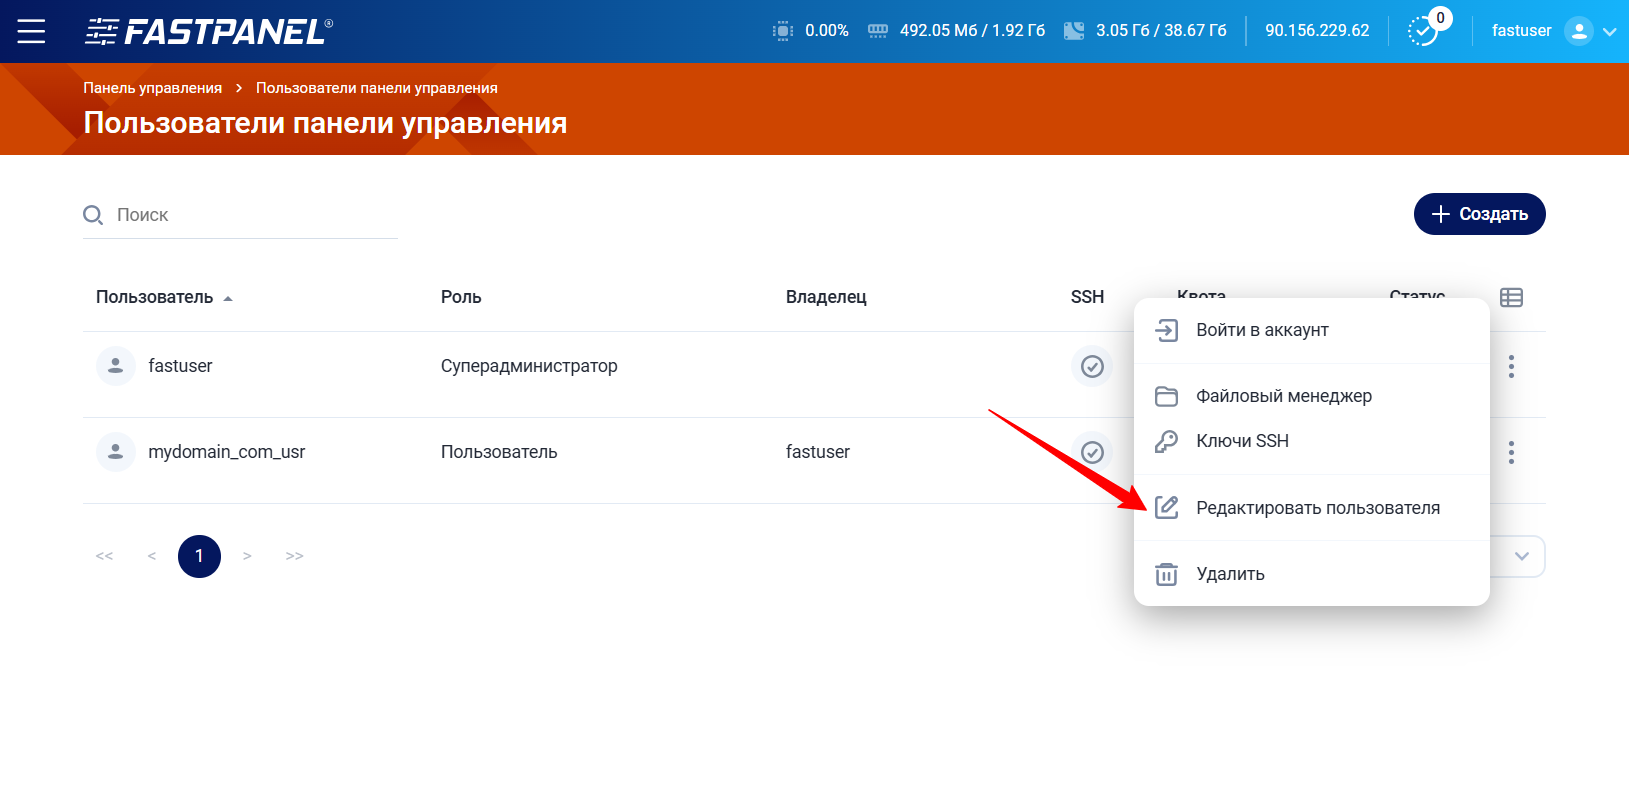Click the FASTPANEL logo

(208, 31)
